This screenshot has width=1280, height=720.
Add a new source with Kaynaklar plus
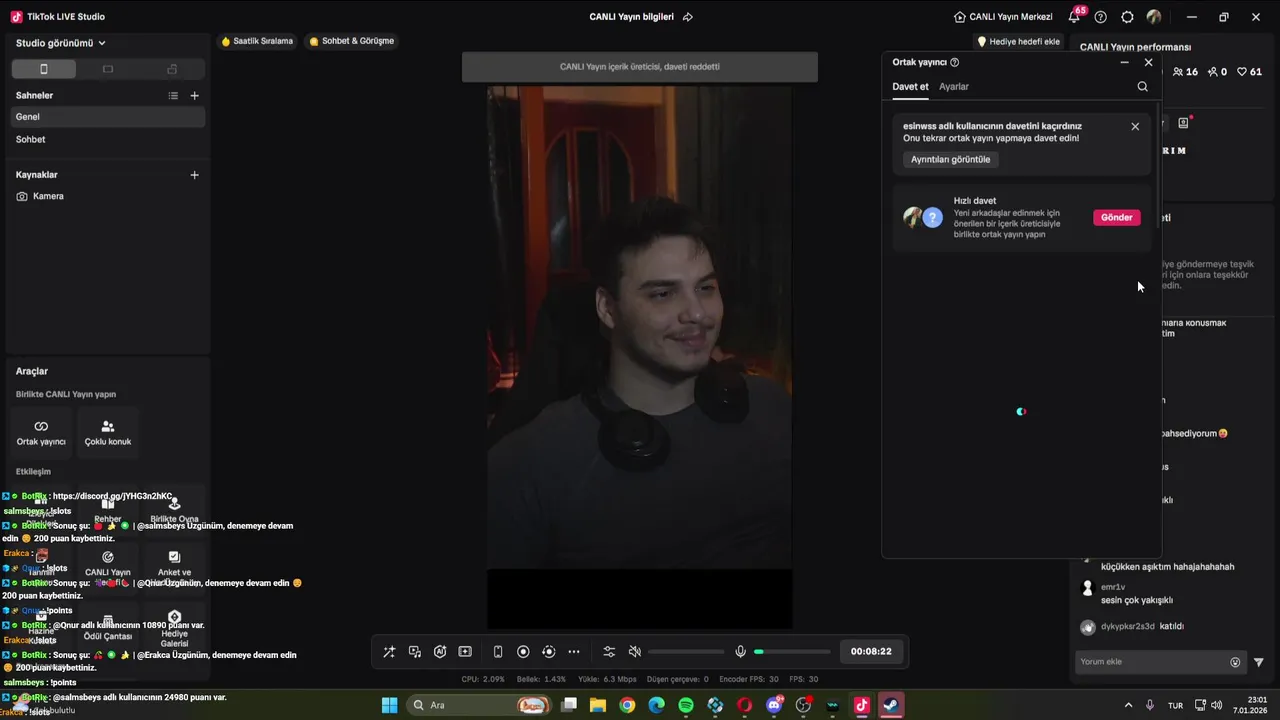[x=194, y=175]
